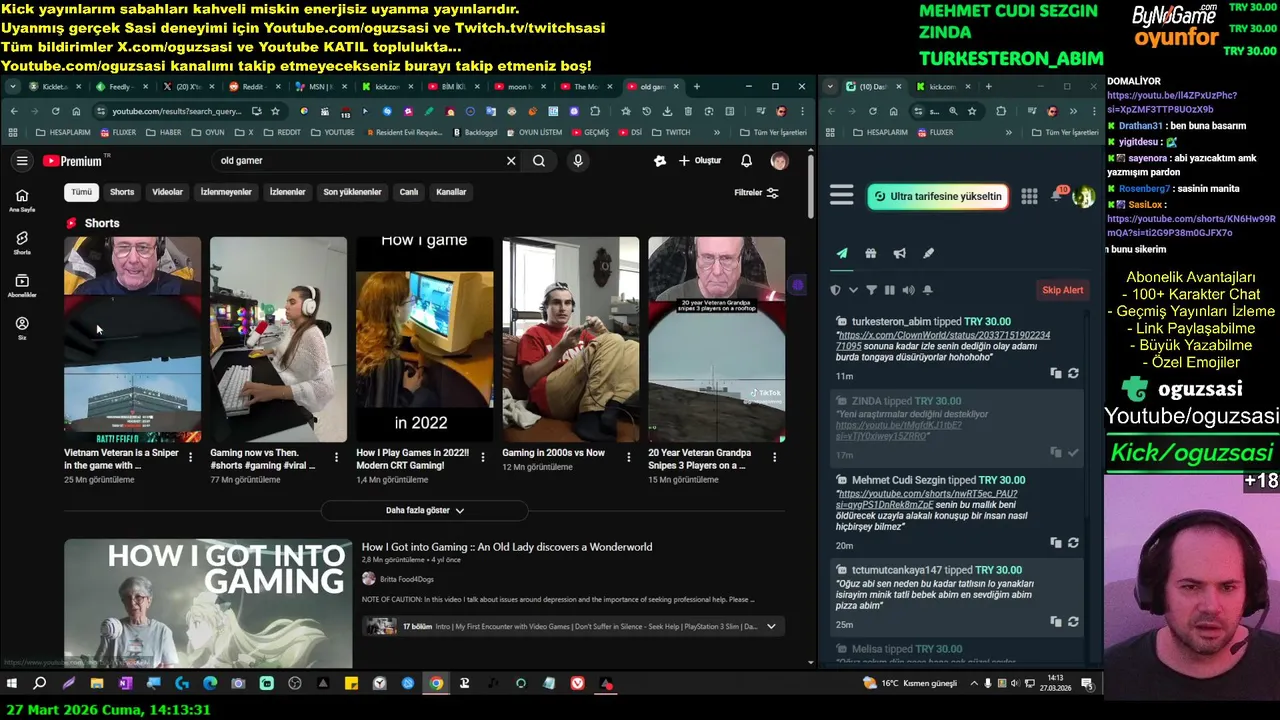The image size is (1280, 720).
Task: Open the Backloggd bookmark
Action: (x=475, y=132)
